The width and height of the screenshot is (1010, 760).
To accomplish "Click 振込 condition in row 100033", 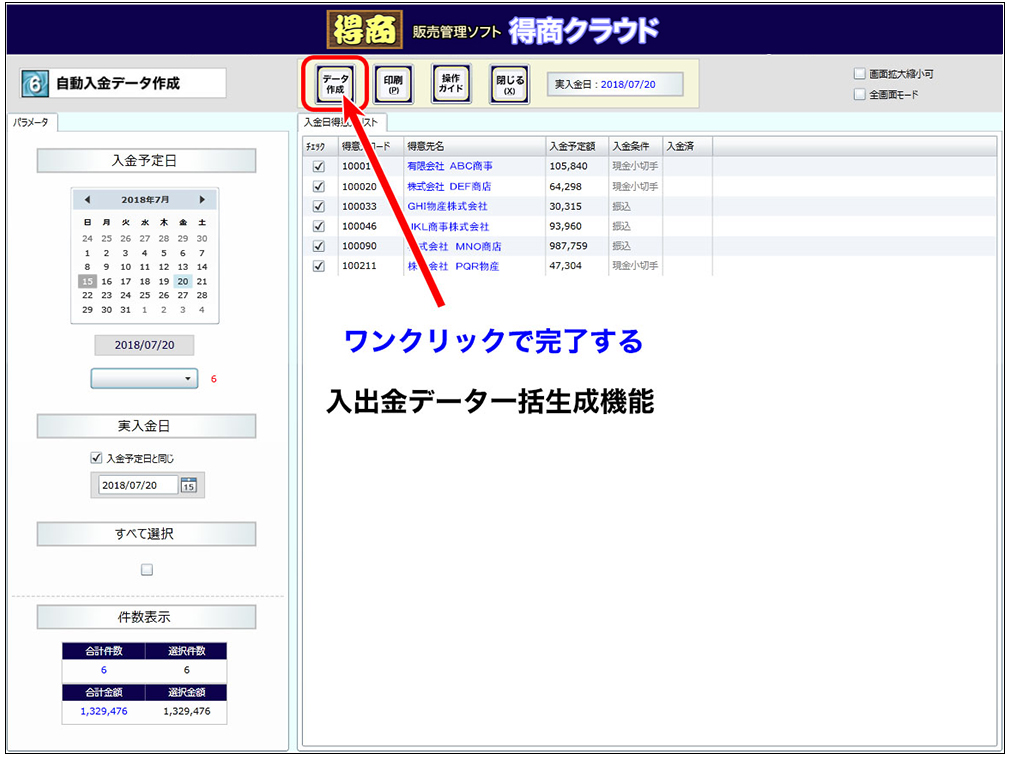I will pos(621,206).
